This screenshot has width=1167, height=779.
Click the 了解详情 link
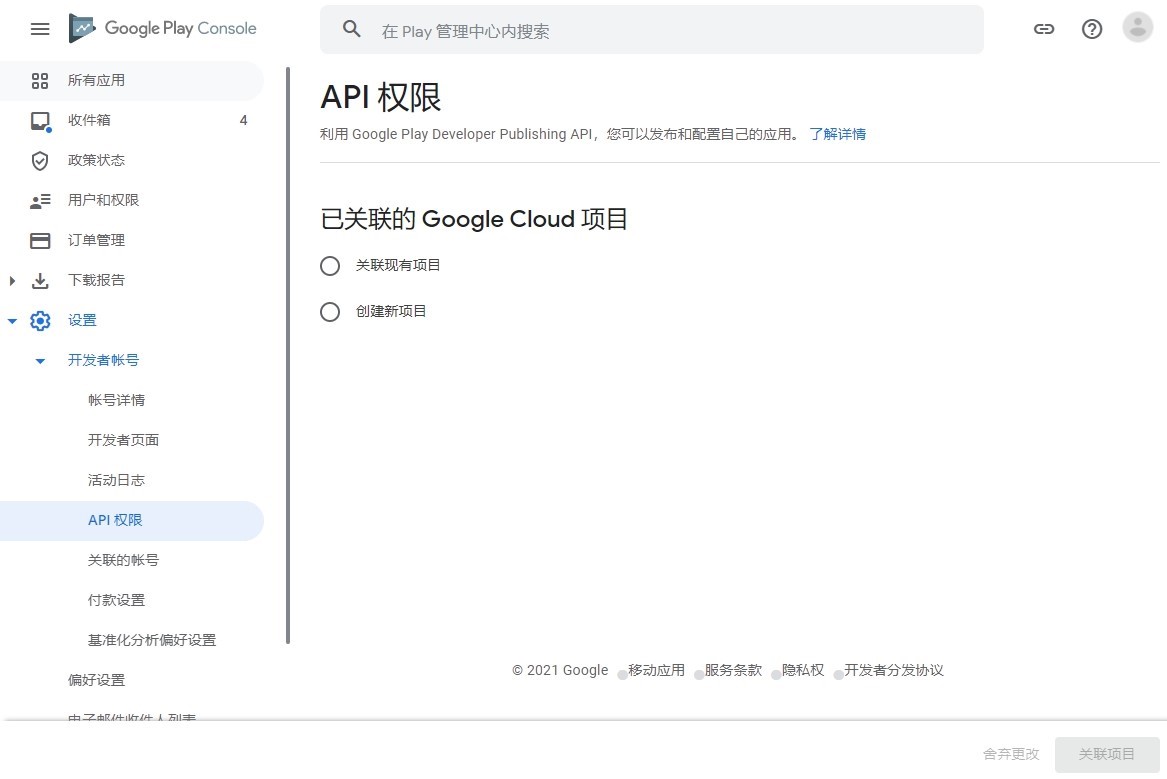point(838,135)
